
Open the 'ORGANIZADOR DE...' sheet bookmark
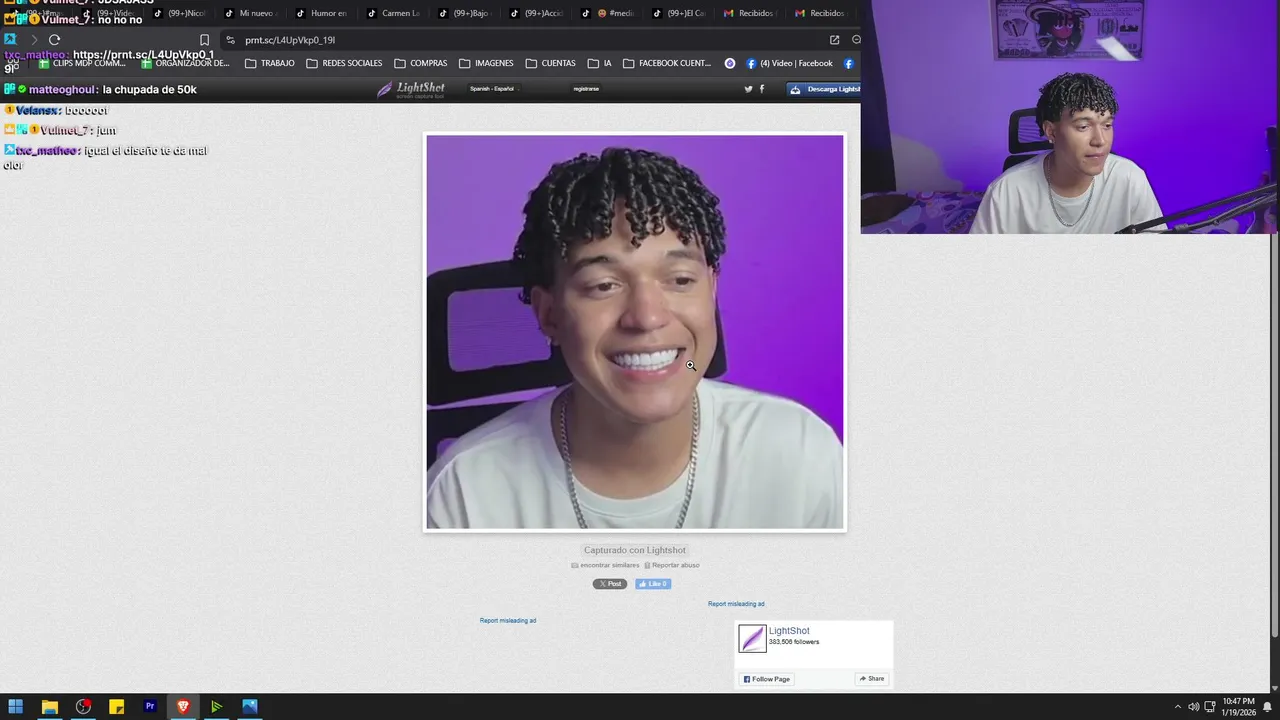click(x=185, y=63)
